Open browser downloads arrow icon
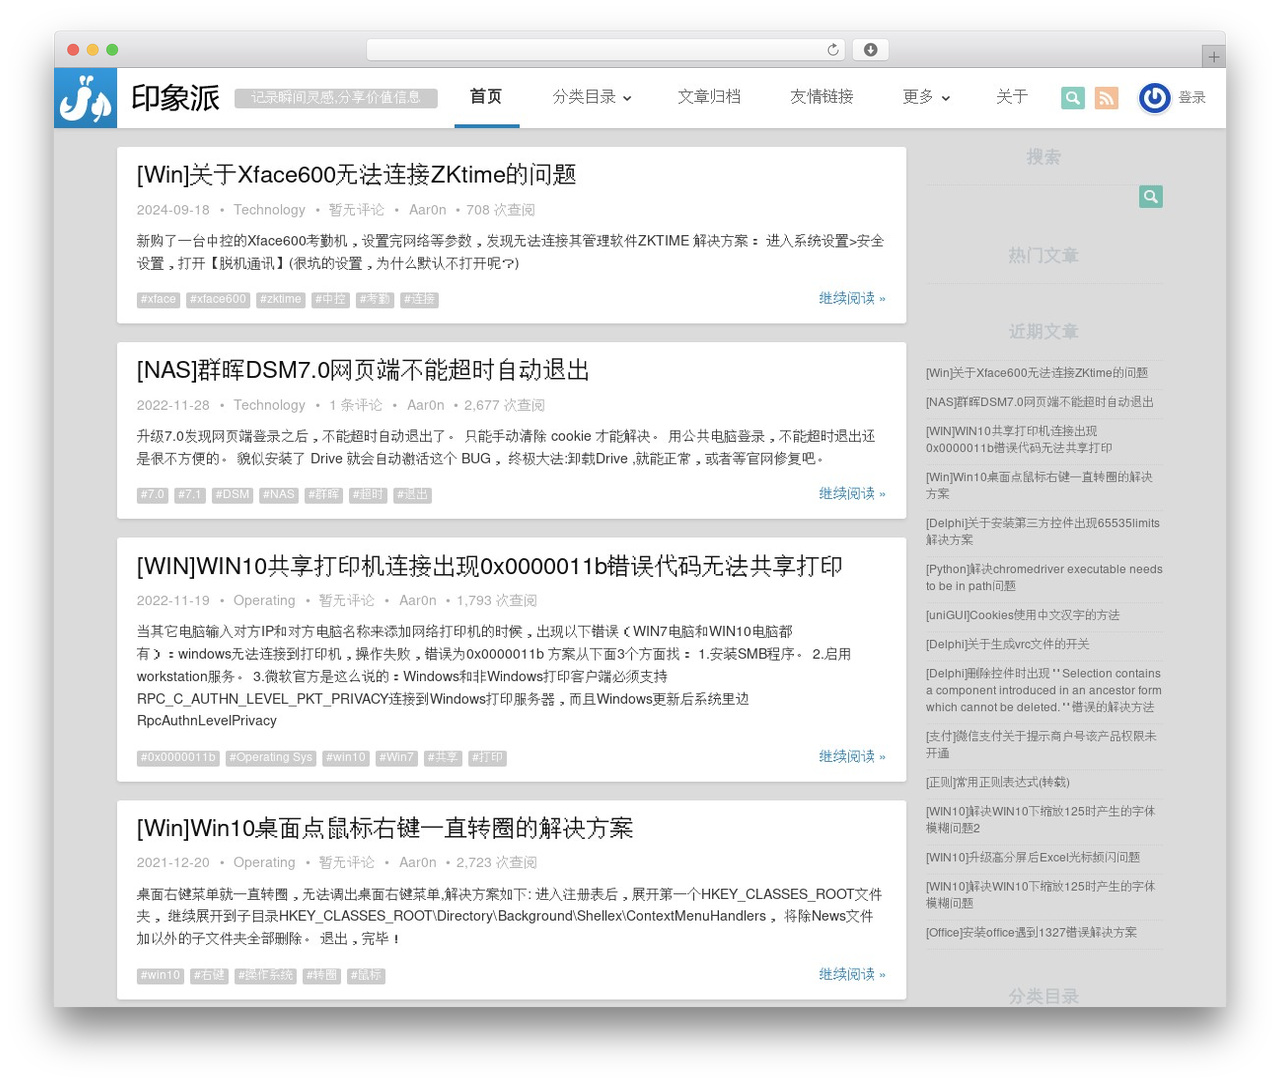The image size is (1280, 1084). point(871,50)
